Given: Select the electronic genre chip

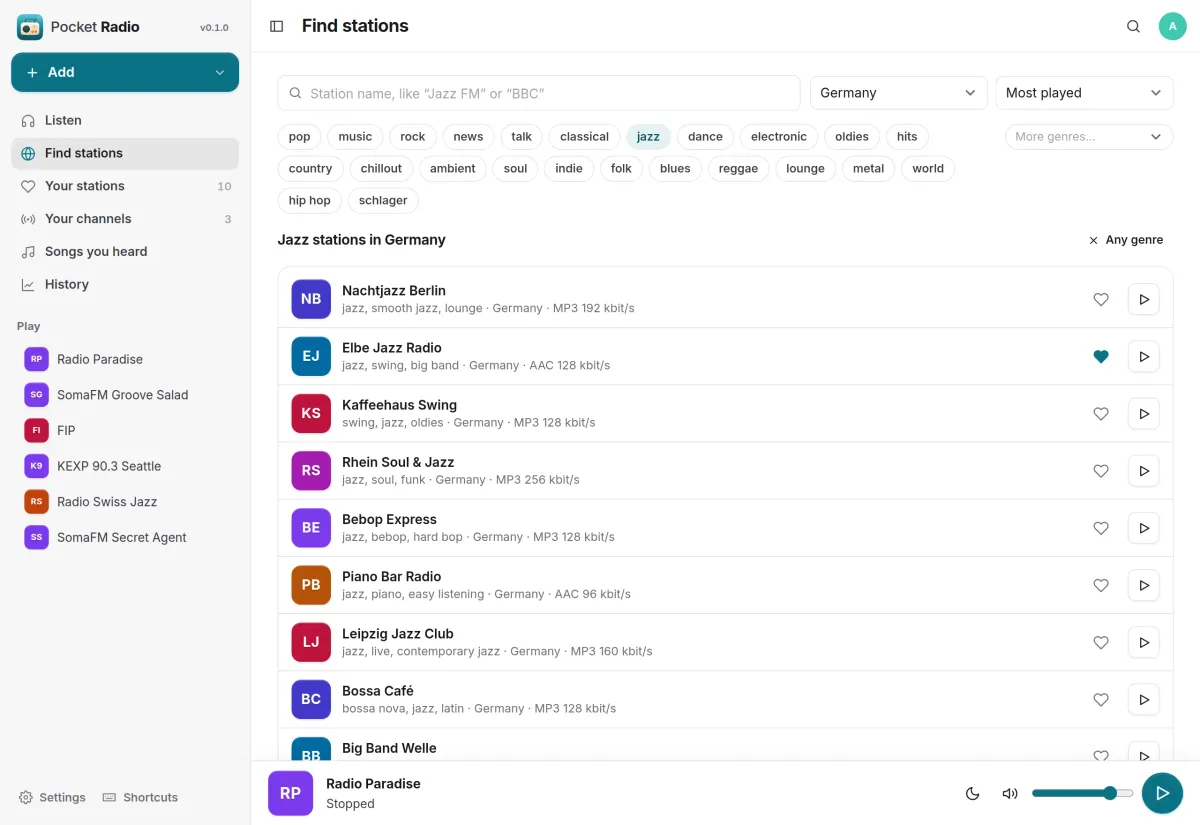Looking at the screenshot, I should pos(778,137).
